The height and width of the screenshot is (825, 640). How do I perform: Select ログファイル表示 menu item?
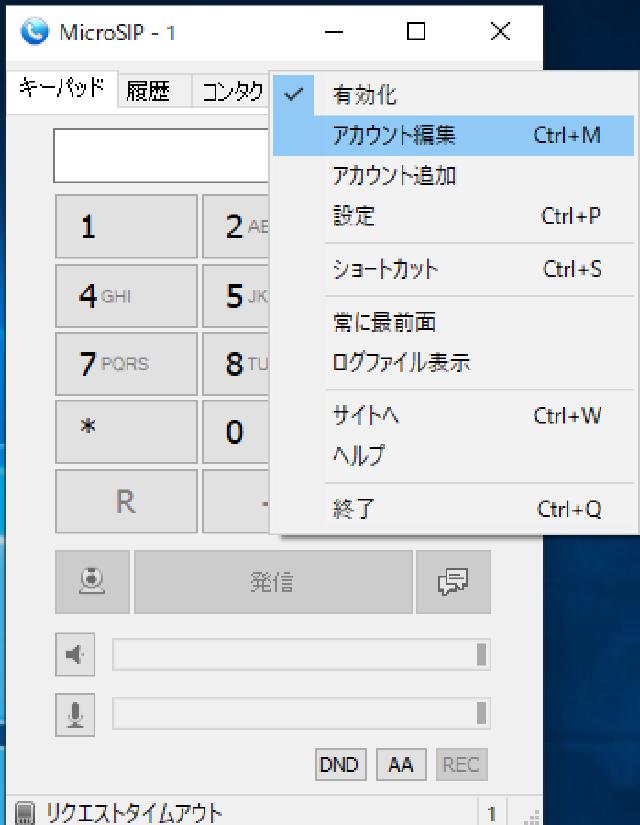[453, 363]
